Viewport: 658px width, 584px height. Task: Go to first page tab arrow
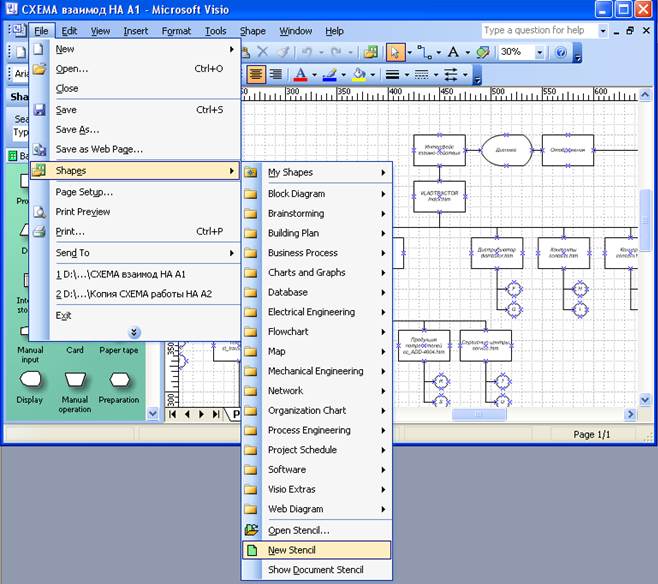[172, 415]
